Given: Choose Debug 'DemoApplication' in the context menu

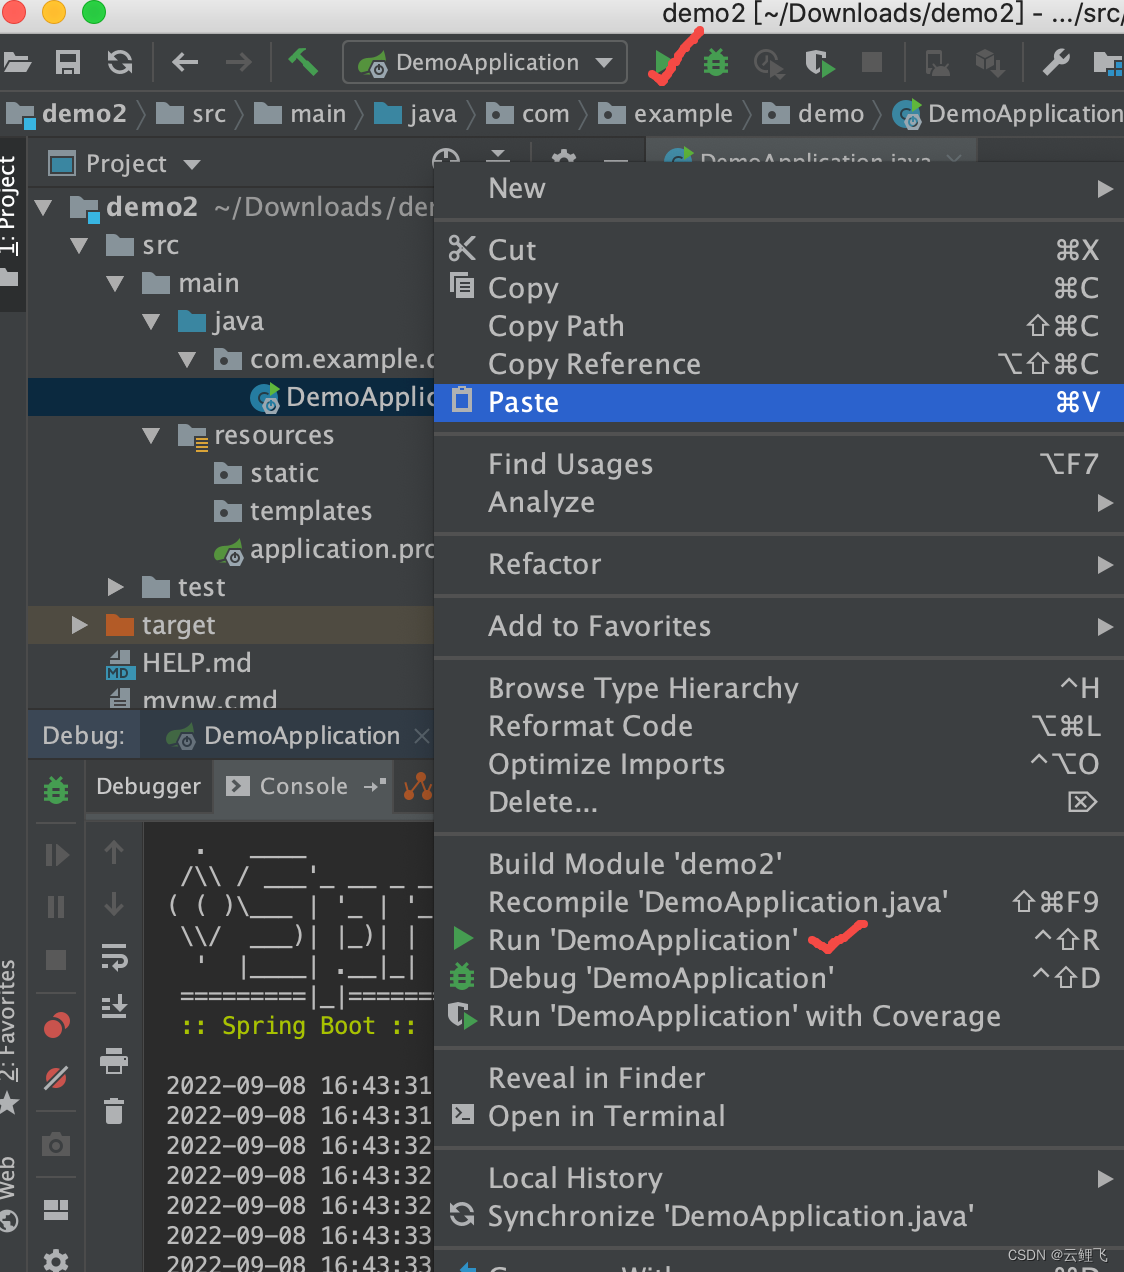Looking at the screenshot, I should click(779, 978).
